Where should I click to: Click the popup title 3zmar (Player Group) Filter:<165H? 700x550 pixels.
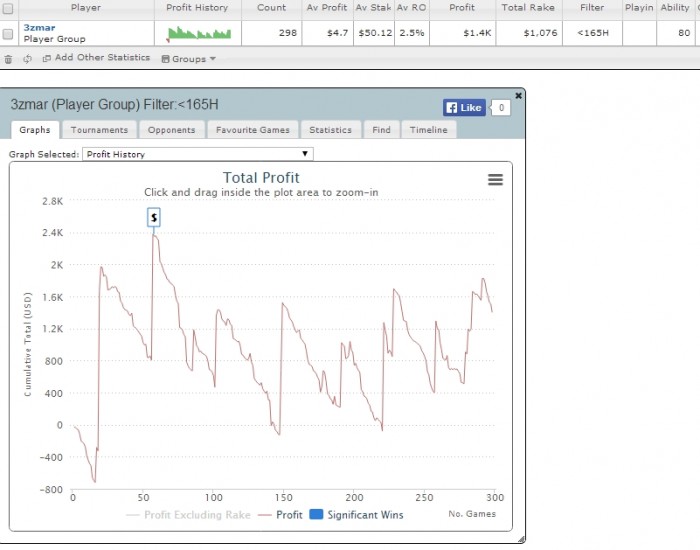[114, 104]
